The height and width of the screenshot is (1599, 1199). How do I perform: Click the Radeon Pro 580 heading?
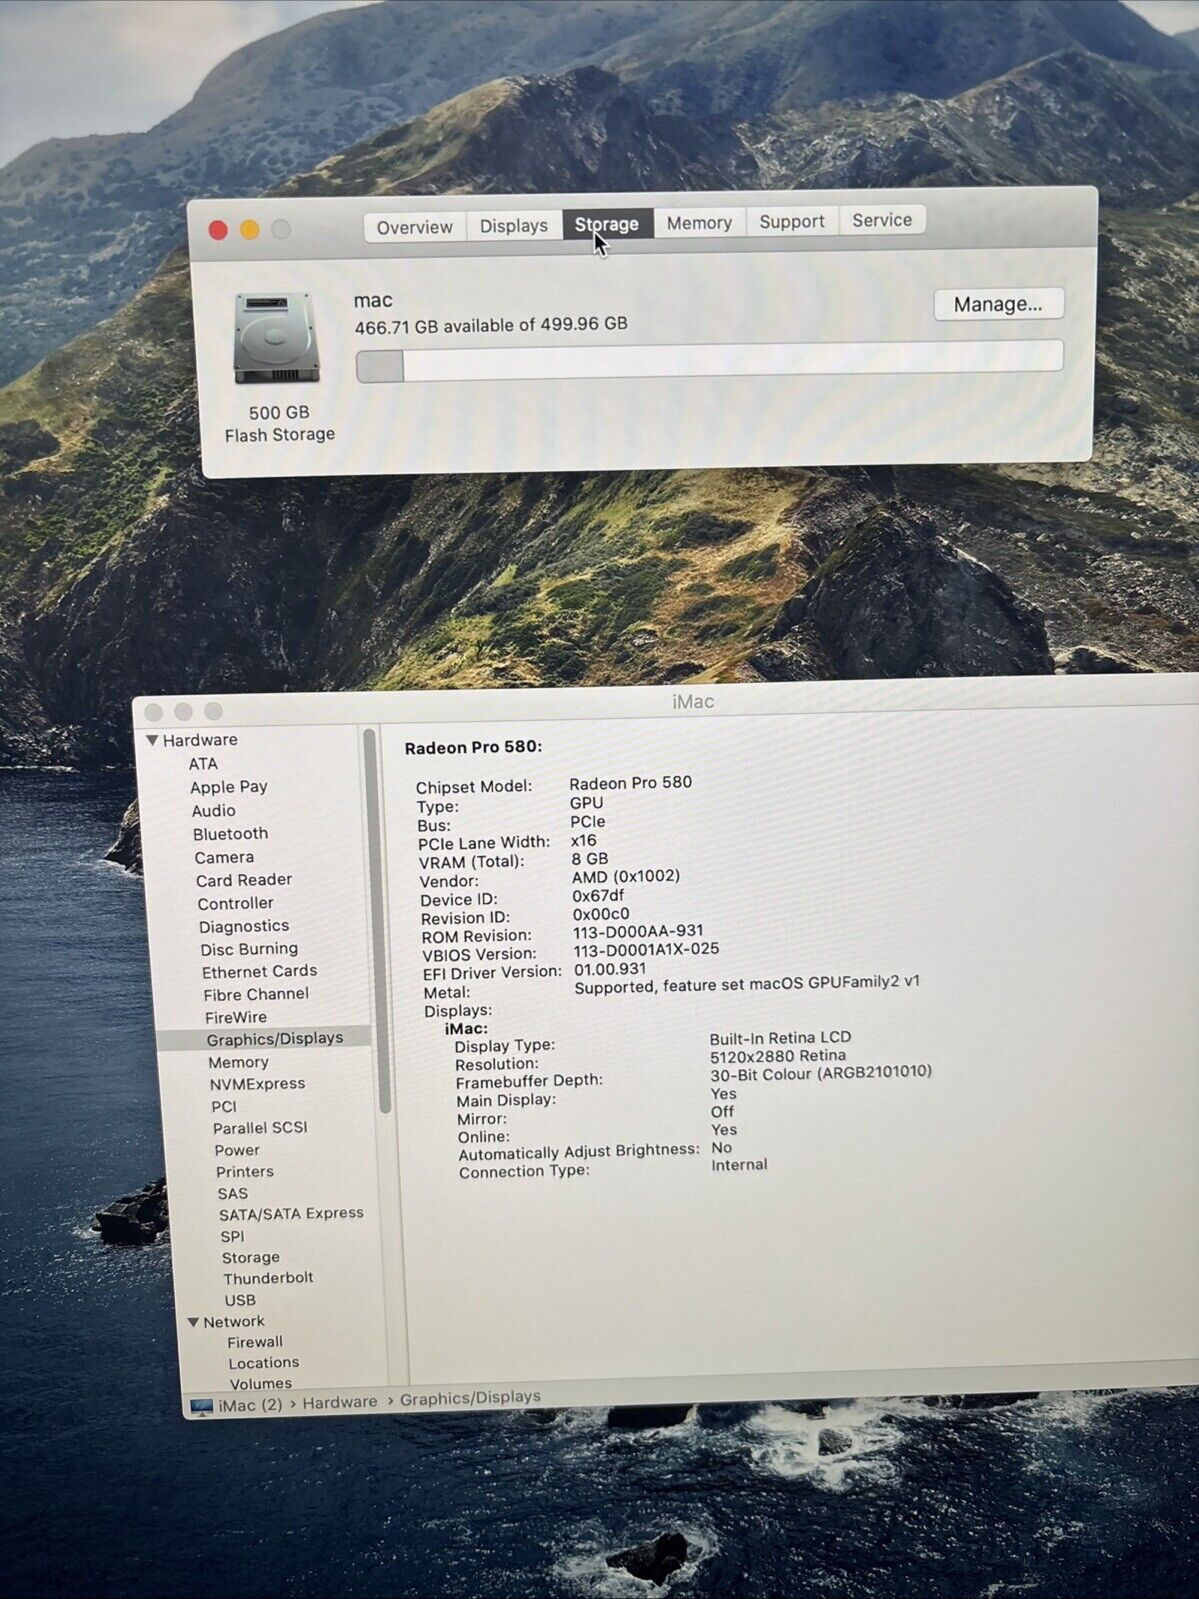click(x=473, y=747)
